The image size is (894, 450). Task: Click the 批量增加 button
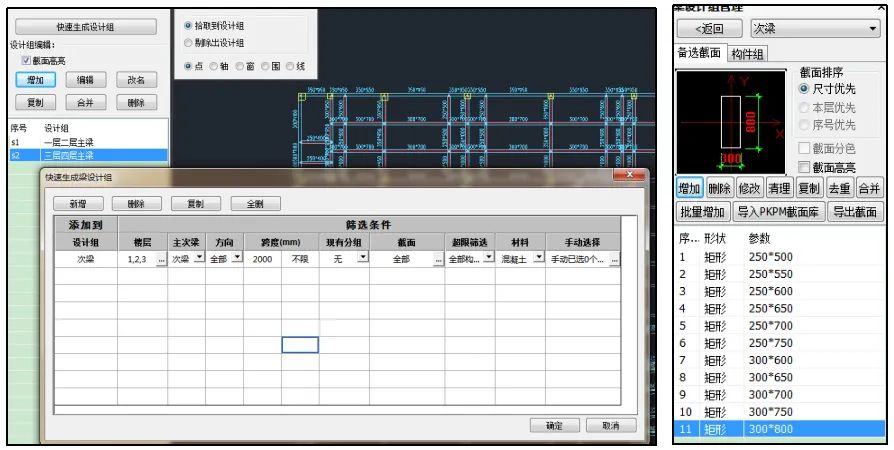tap(702, 212)
